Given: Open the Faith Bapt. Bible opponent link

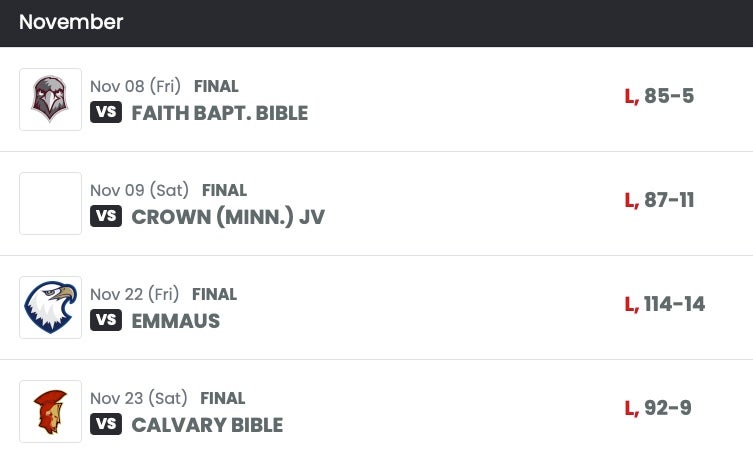Looking at the screenshot, I should [219, 113].
